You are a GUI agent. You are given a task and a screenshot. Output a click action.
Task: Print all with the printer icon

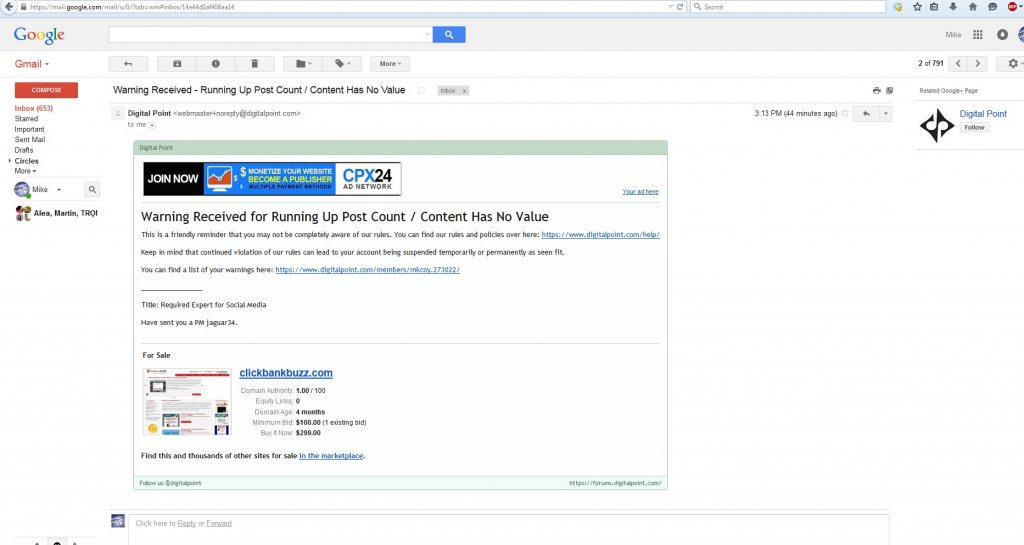point(876,91)
